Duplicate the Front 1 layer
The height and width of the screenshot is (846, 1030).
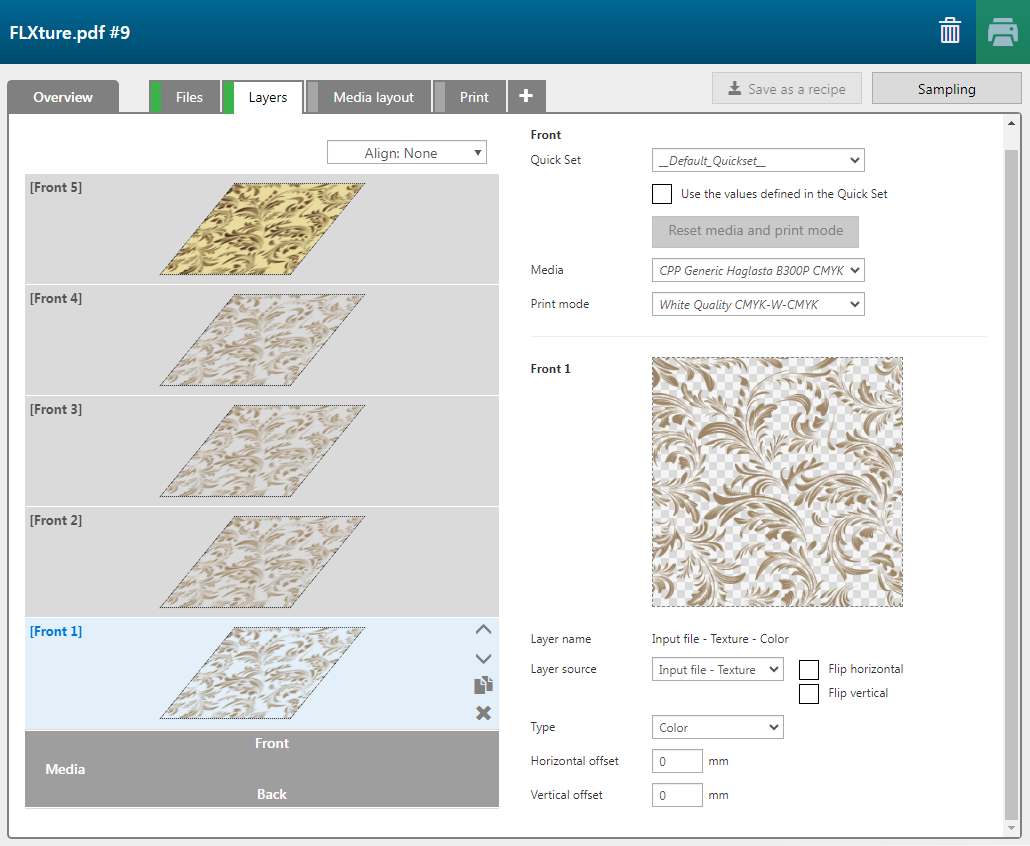pyautogui.click(x=483, y=686)
